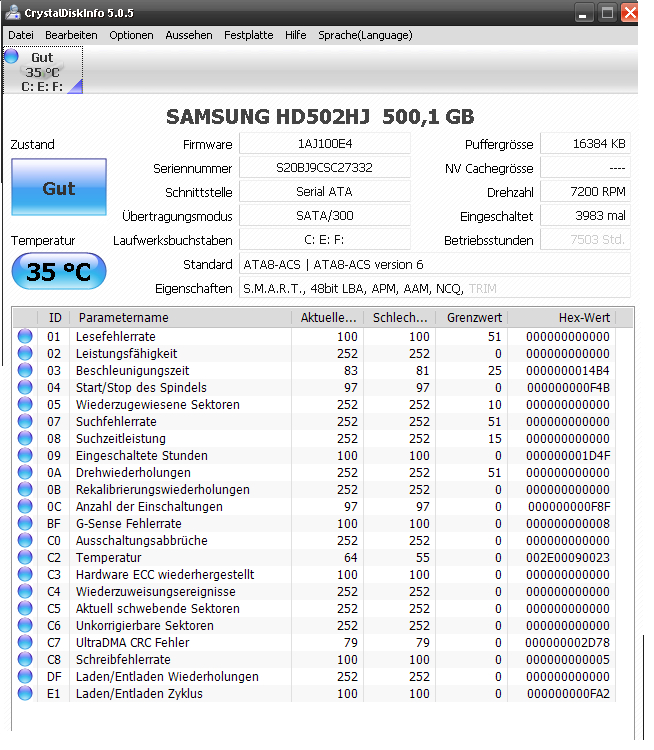Open the Festplatte menu

point(249,35)
